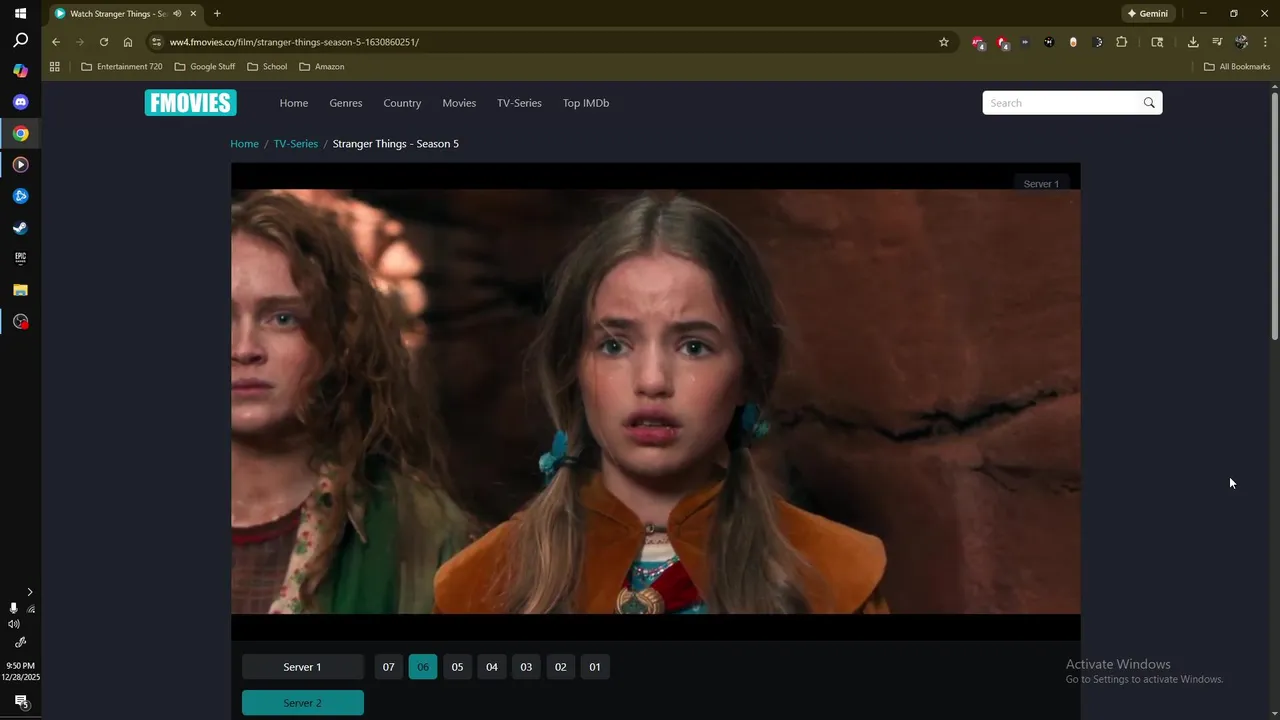The height and width of the screenshot is (720, 1280).
Task: Launch Copilot from the taskbar
Action: pos(20,71)
